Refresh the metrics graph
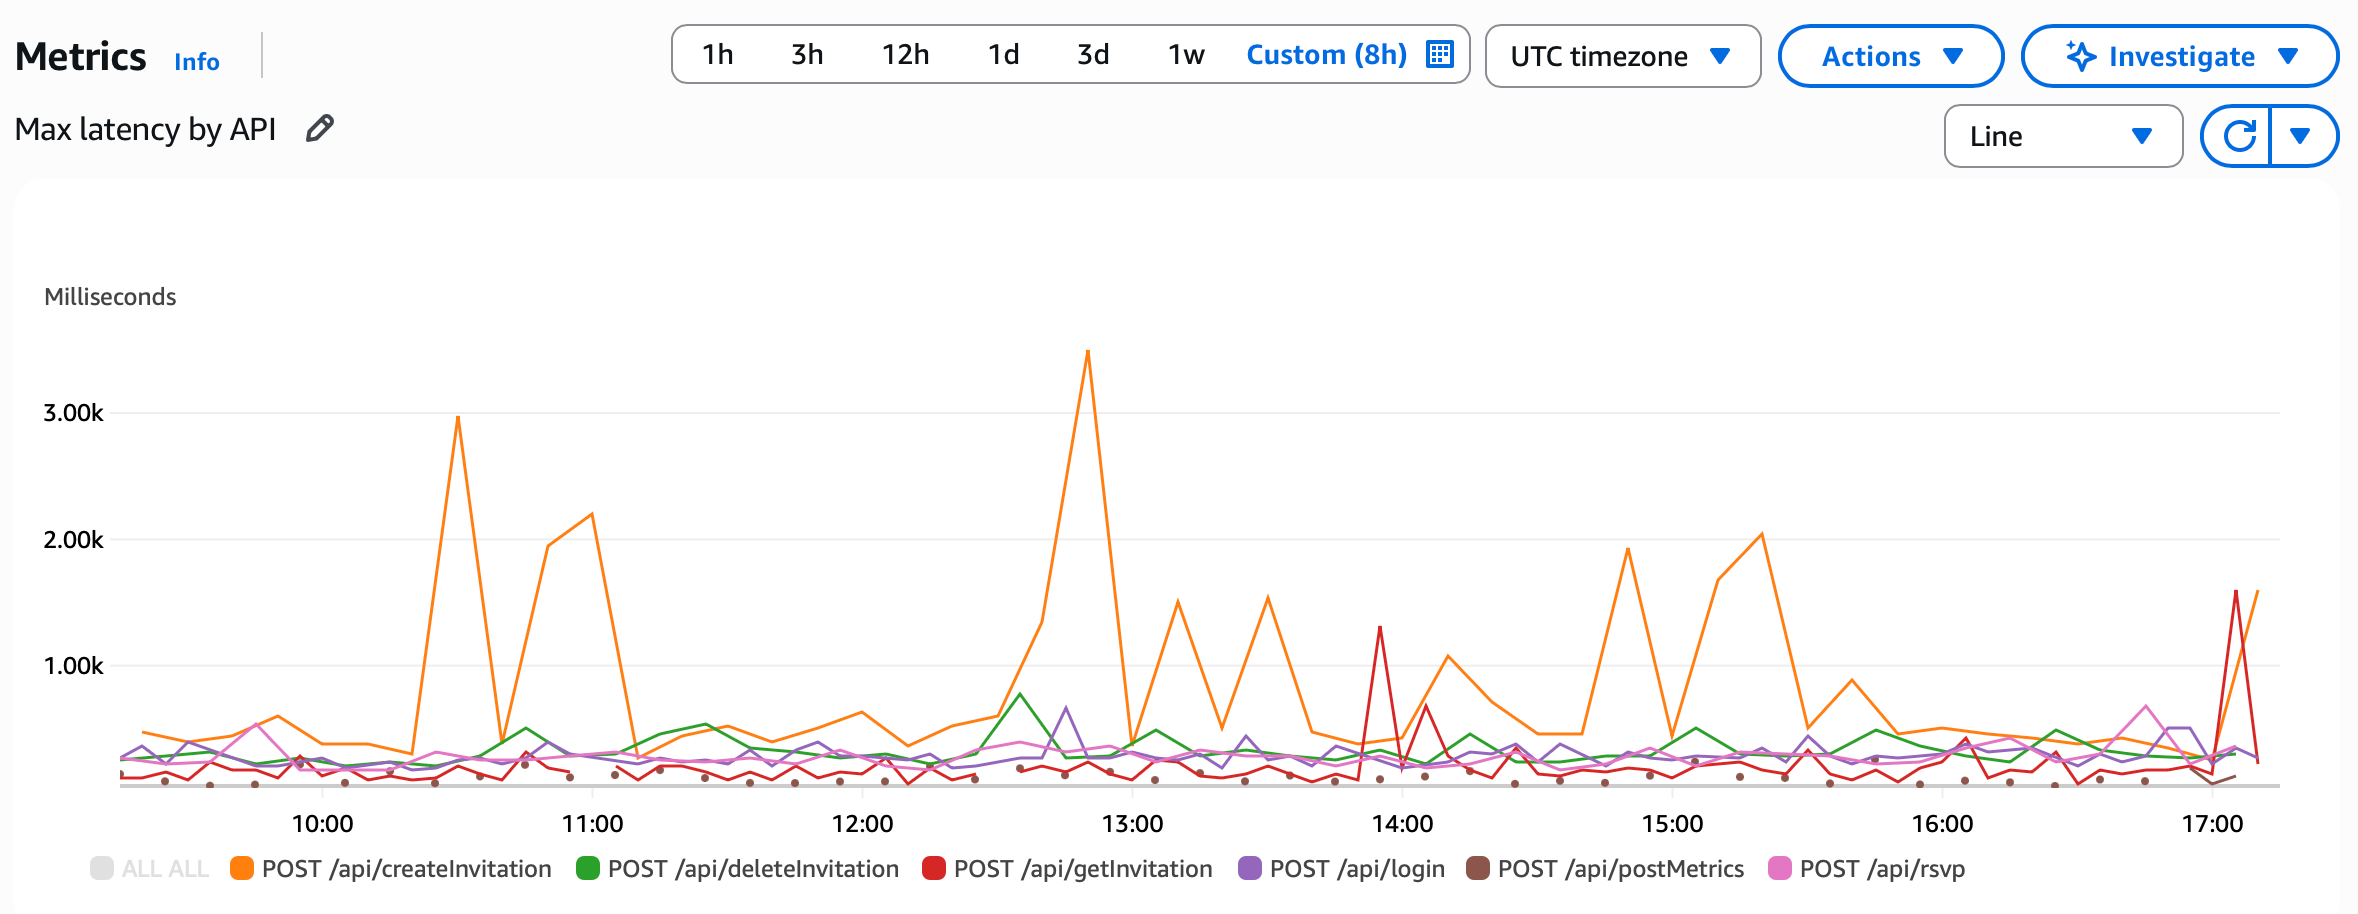 click(x=2238, y=136)
